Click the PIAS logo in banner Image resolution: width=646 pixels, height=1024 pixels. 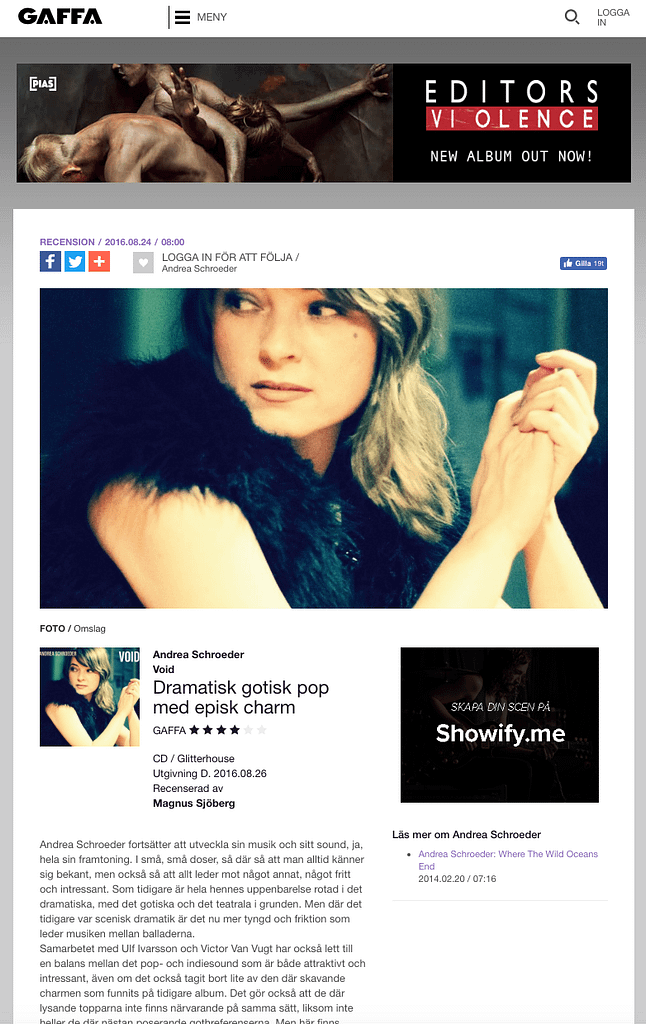43,84
